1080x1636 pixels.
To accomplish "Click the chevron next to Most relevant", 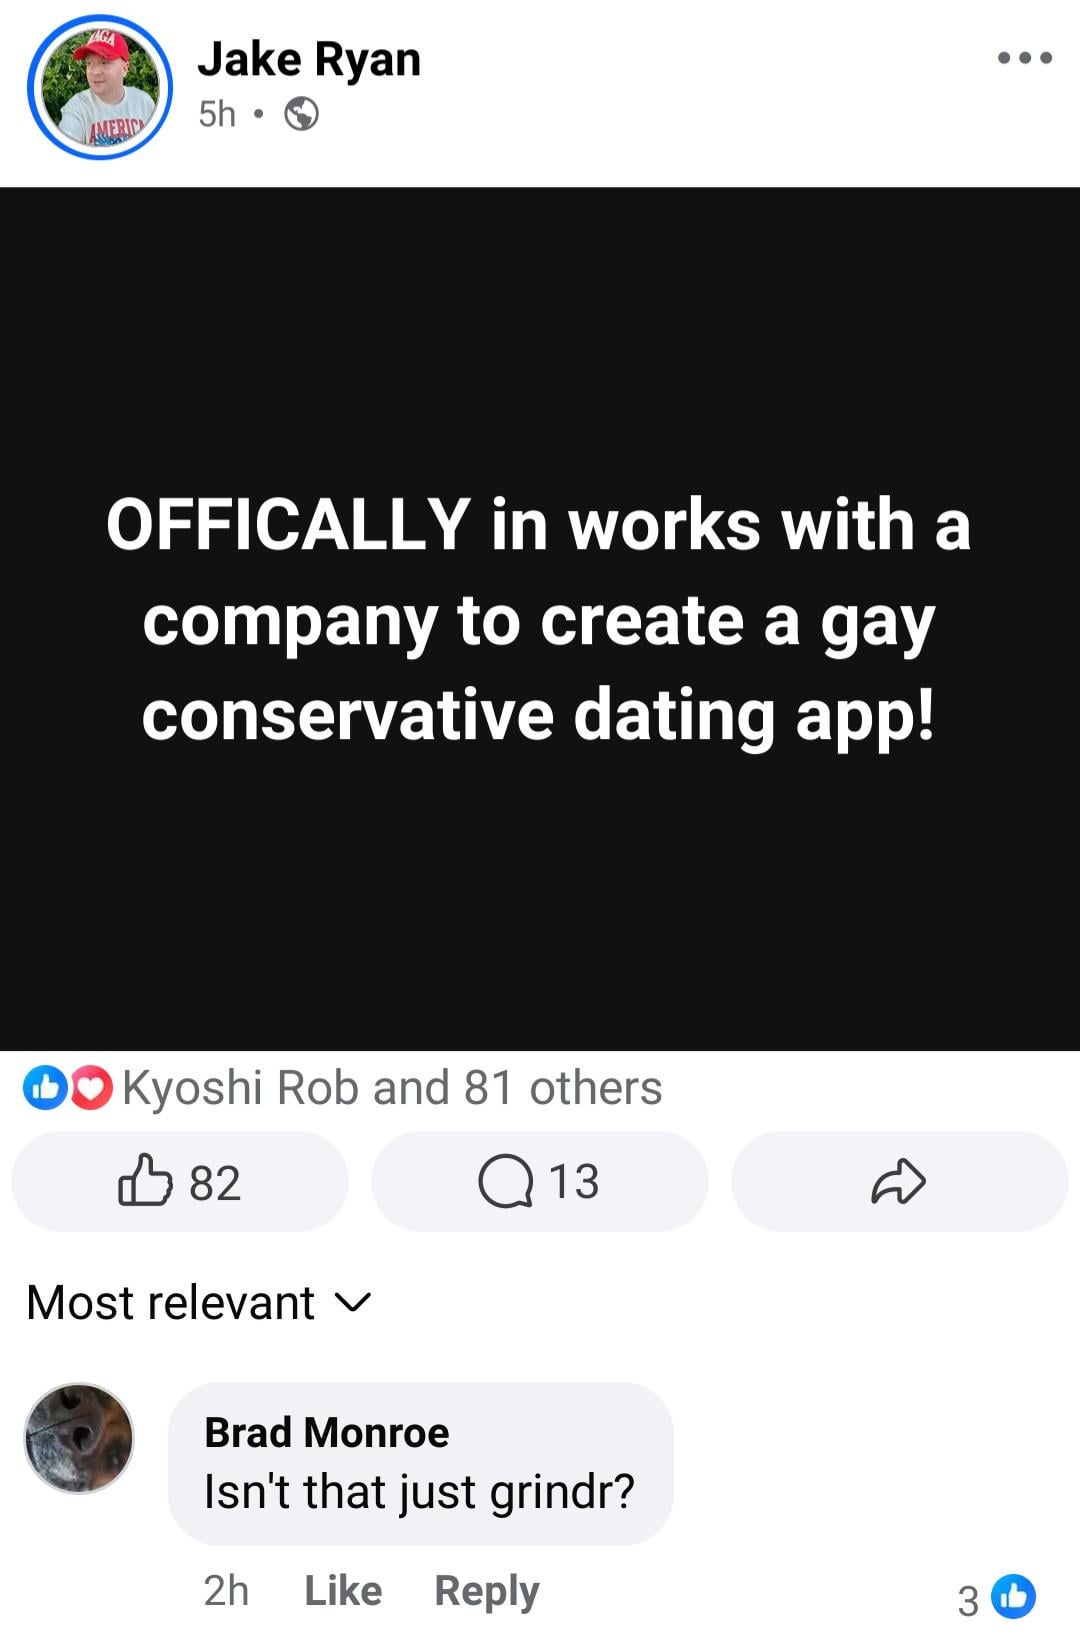I will click(x=352, y=1303).
